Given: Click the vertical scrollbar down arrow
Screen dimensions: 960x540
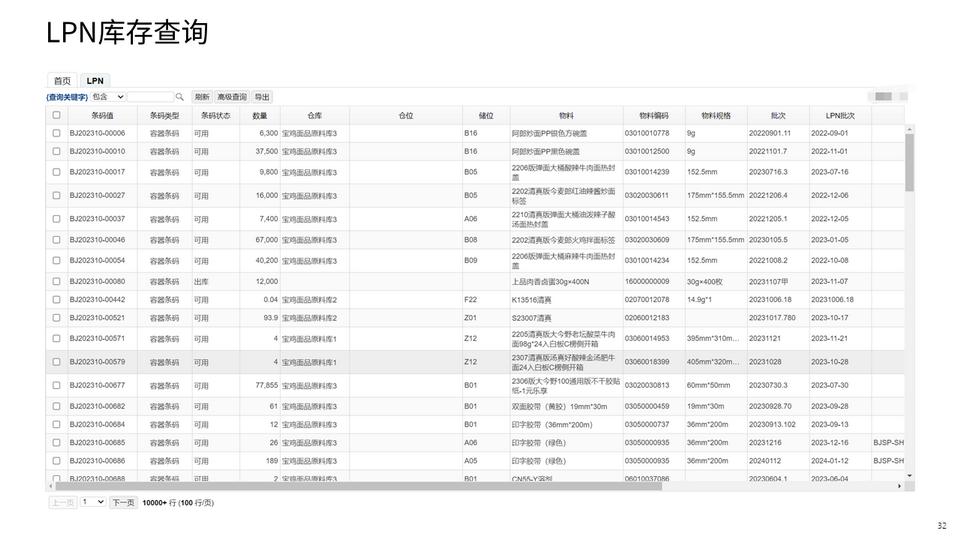Looking at the screenshot, I should point(909,477).
